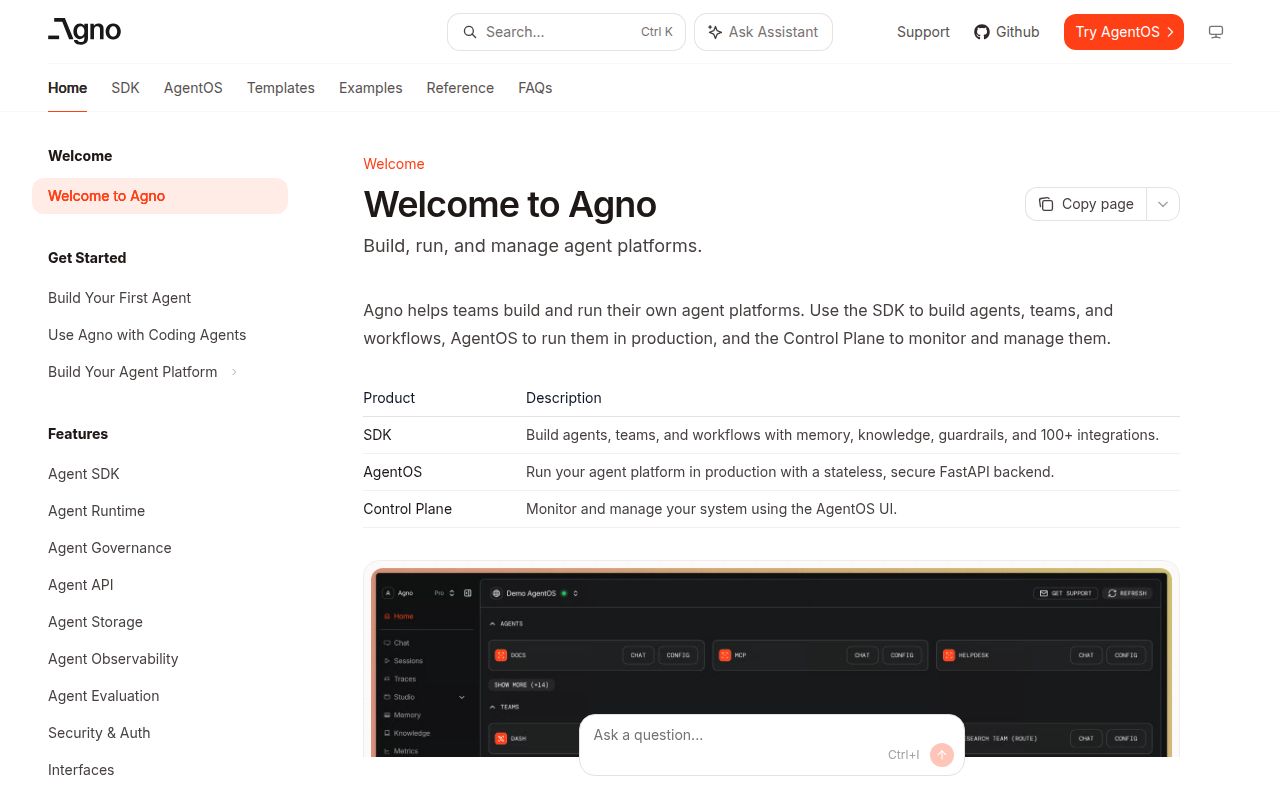The width and height of the screenshot is (1280, 800).
Task: Click the Product column header
Action: [x=389, y=398]
